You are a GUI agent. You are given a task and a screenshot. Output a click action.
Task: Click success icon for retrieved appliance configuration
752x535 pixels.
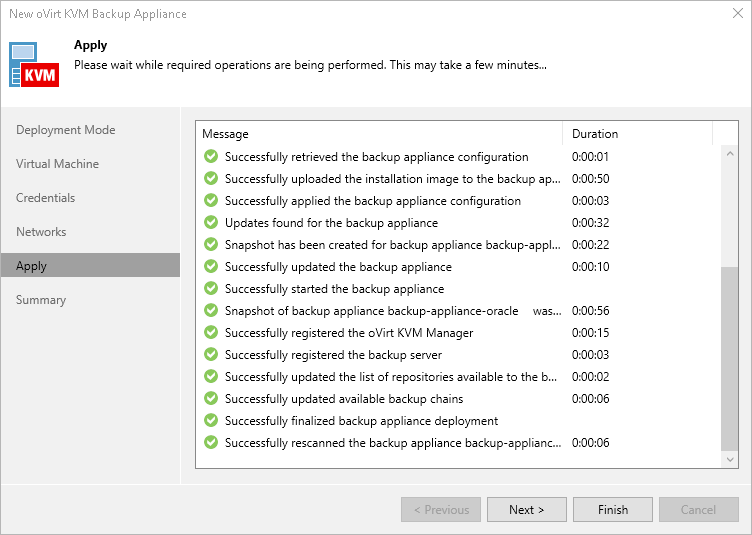211,156
